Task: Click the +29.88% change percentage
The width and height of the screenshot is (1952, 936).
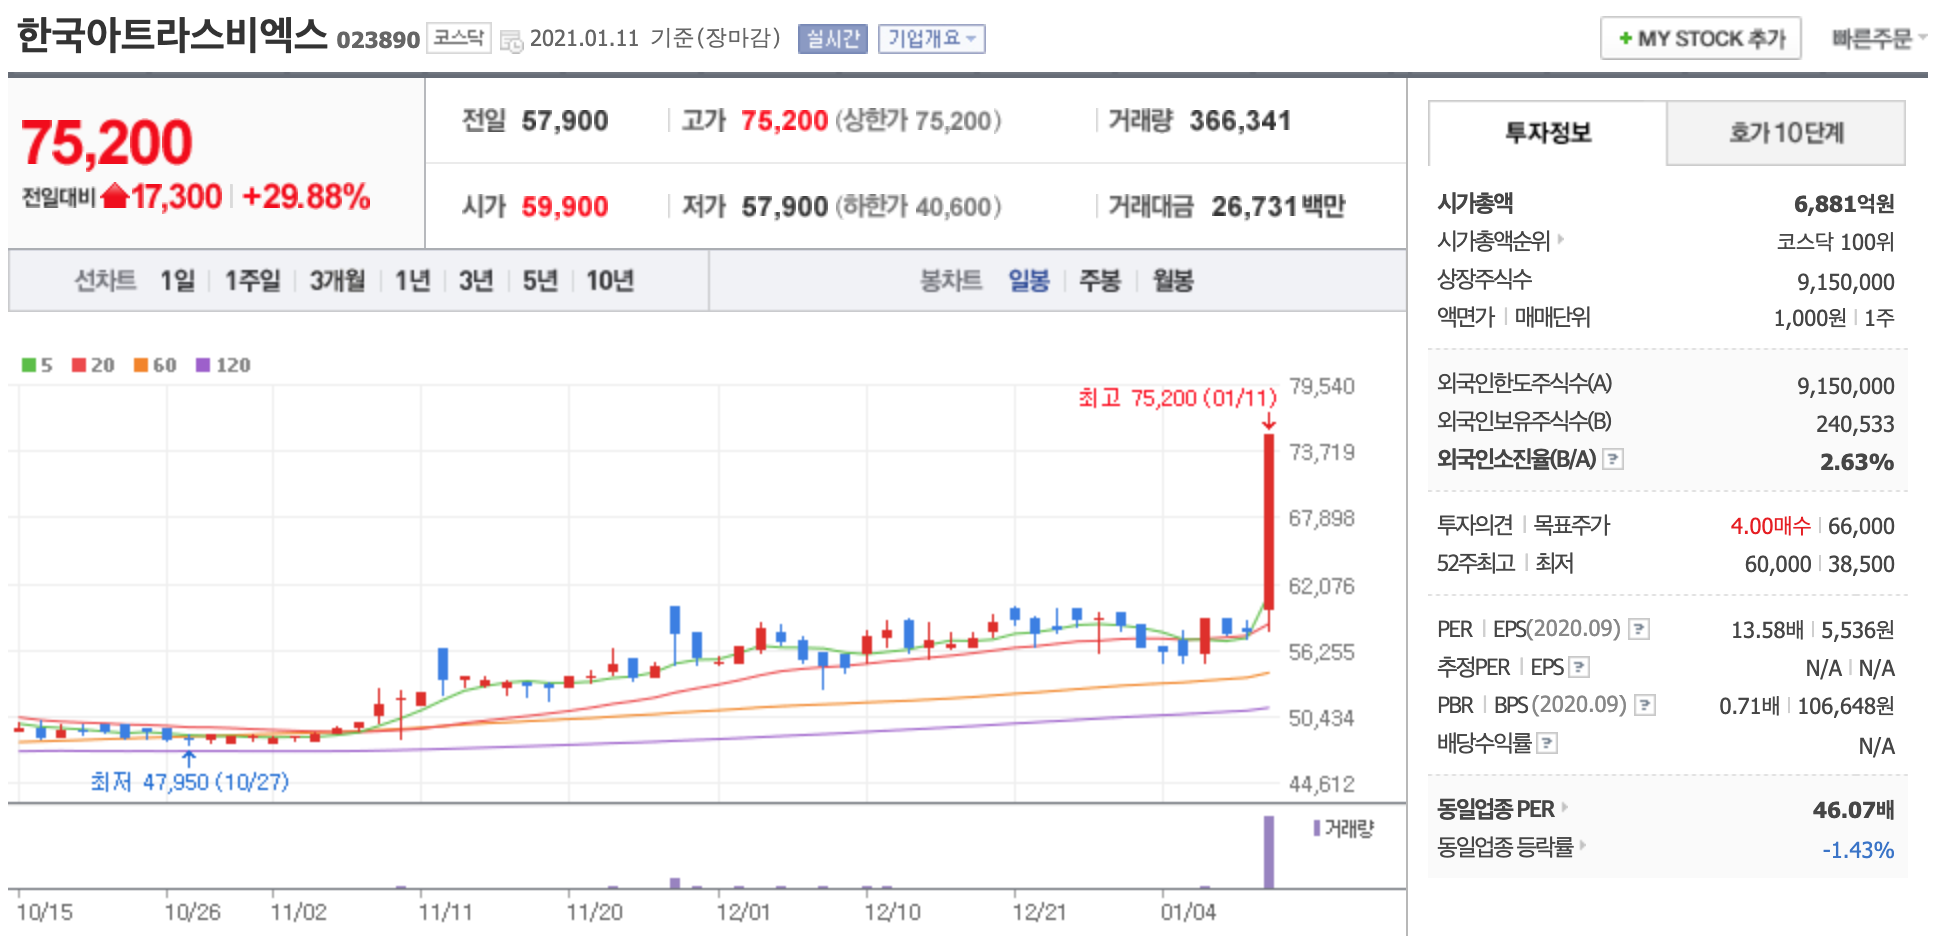Action: pos(306,196)
